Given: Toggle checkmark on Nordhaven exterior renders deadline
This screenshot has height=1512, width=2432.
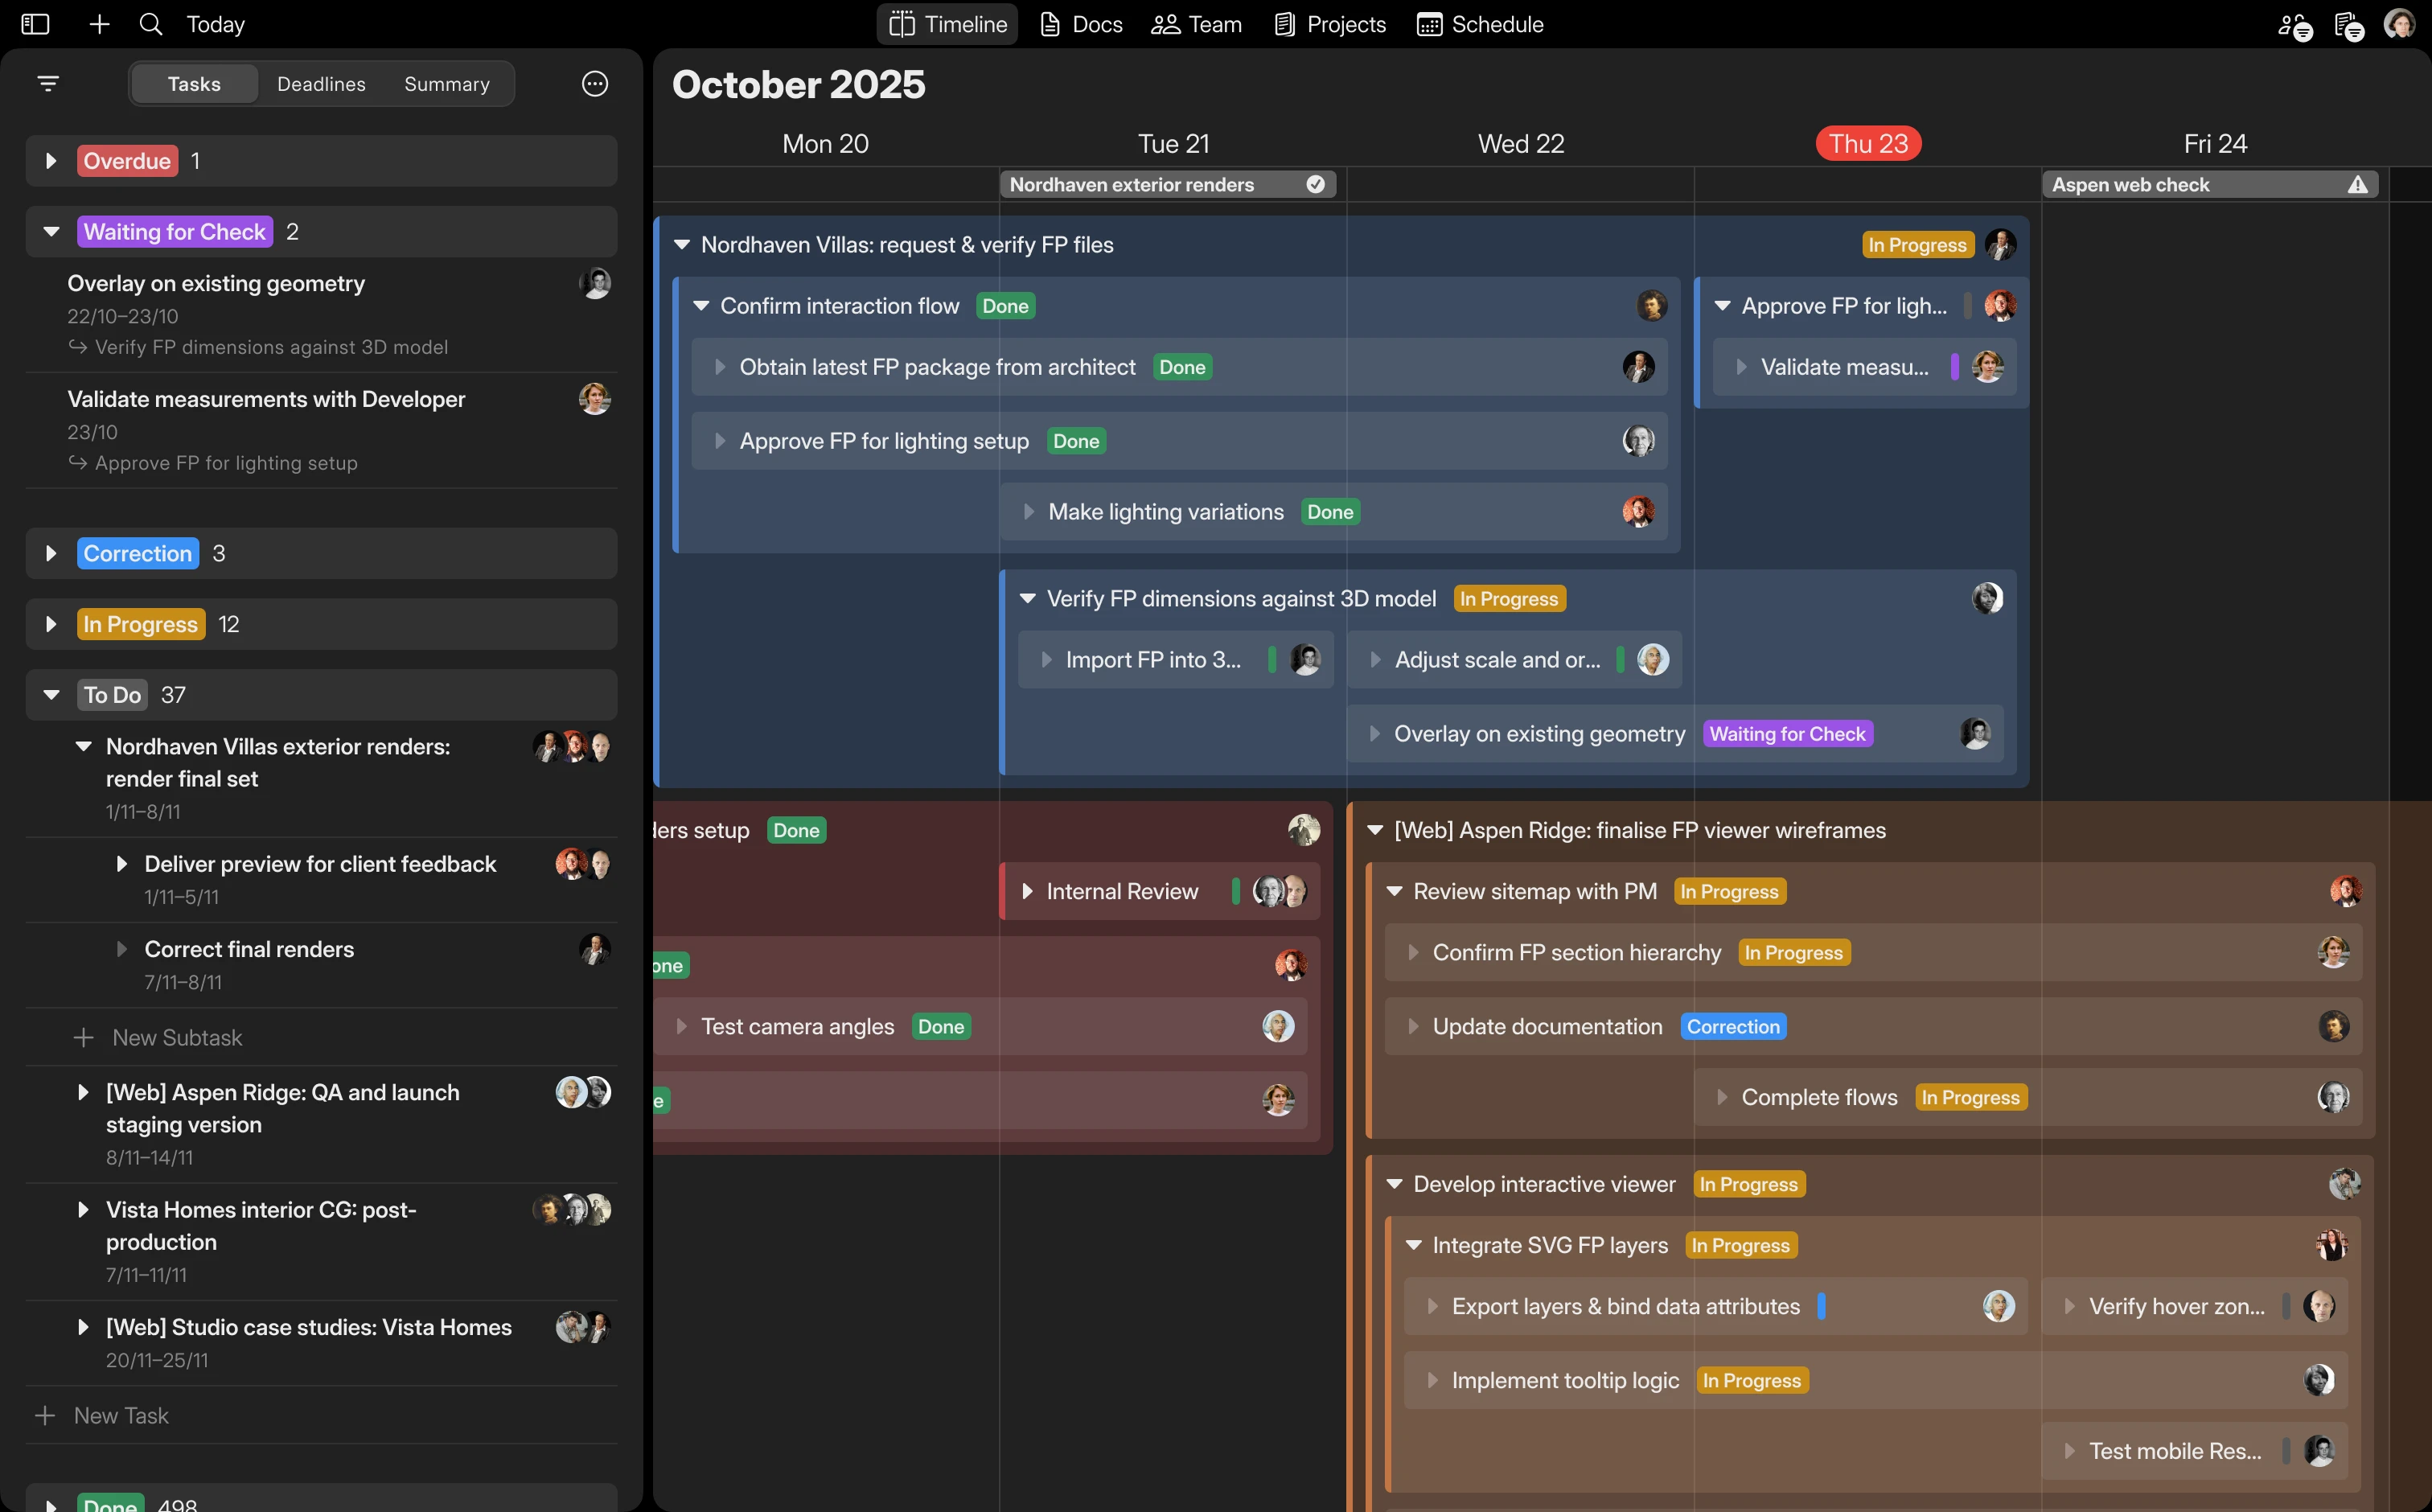Looking at the screenshot, I should pos(1316,184).
